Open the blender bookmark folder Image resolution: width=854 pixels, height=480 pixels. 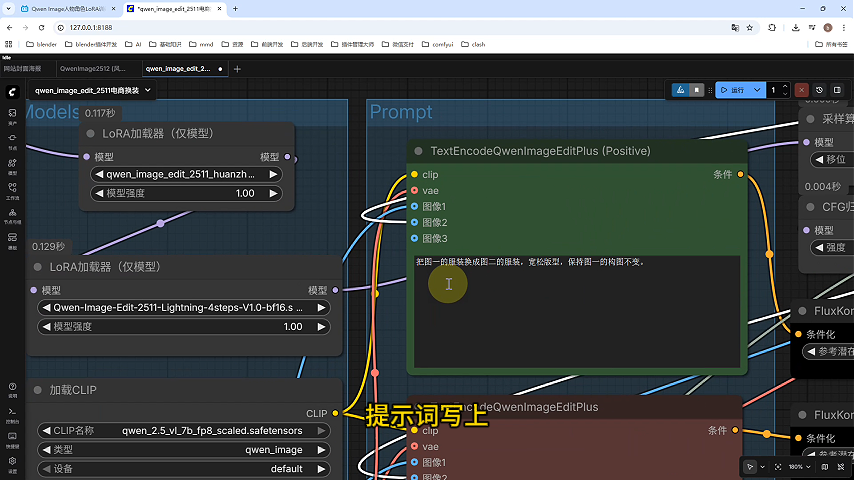(41, 44)
